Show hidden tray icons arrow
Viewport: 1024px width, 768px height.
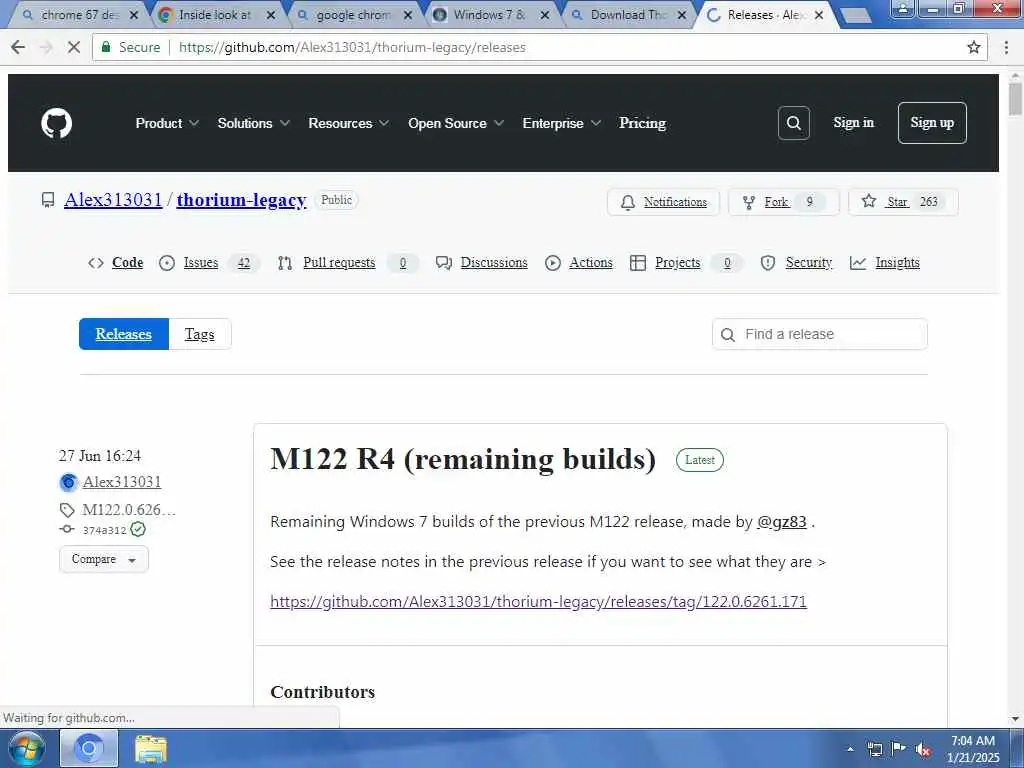click(850, 749)
